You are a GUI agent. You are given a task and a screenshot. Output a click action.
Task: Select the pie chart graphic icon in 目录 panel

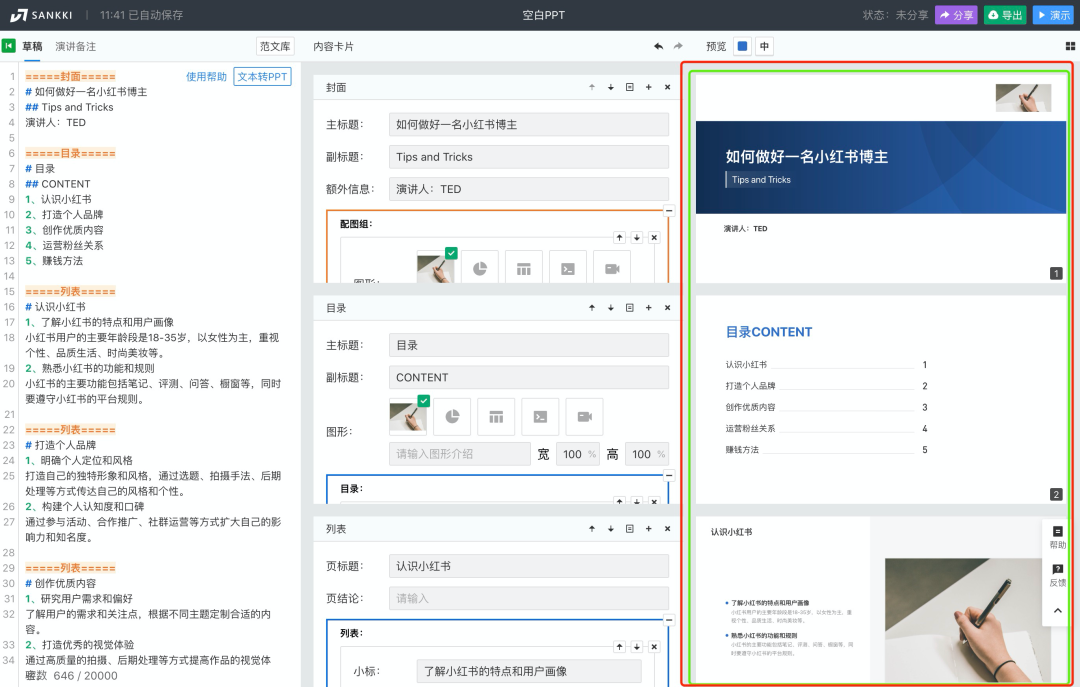pos(452,417)
